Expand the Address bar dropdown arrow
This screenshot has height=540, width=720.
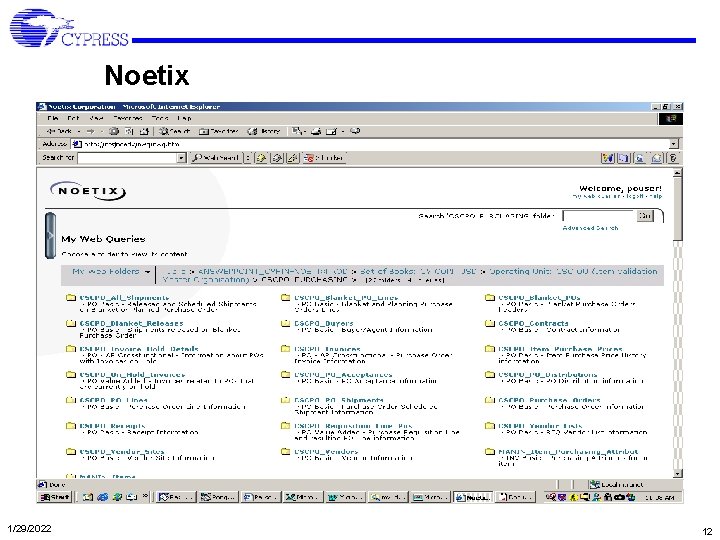coord(673,144)
